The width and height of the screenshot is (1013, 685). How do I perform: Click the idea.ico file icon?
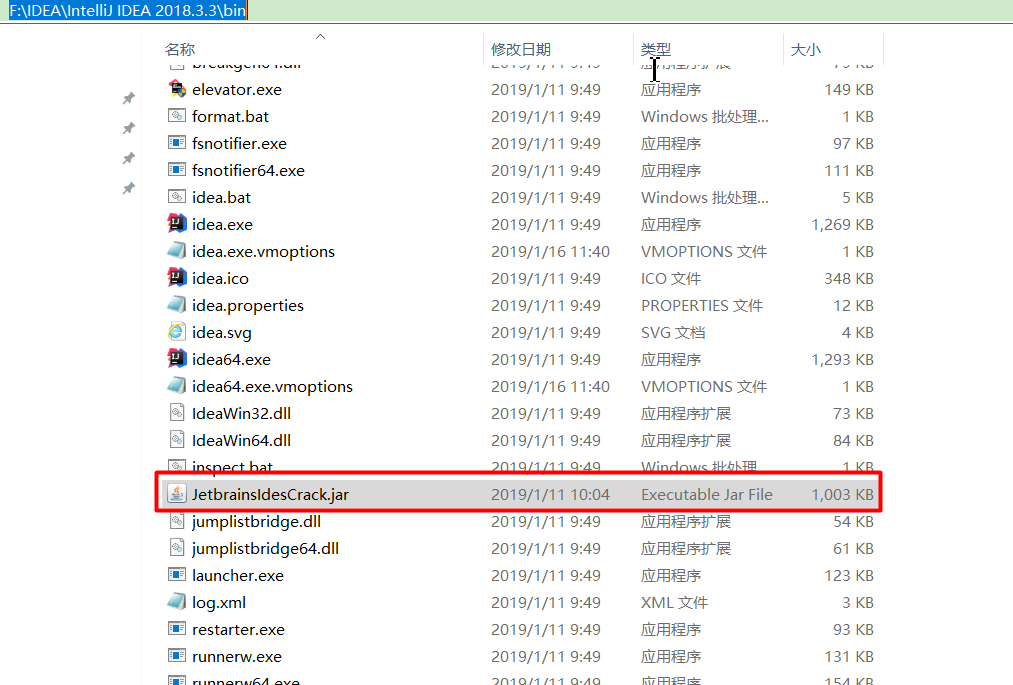tap(177, 279)
